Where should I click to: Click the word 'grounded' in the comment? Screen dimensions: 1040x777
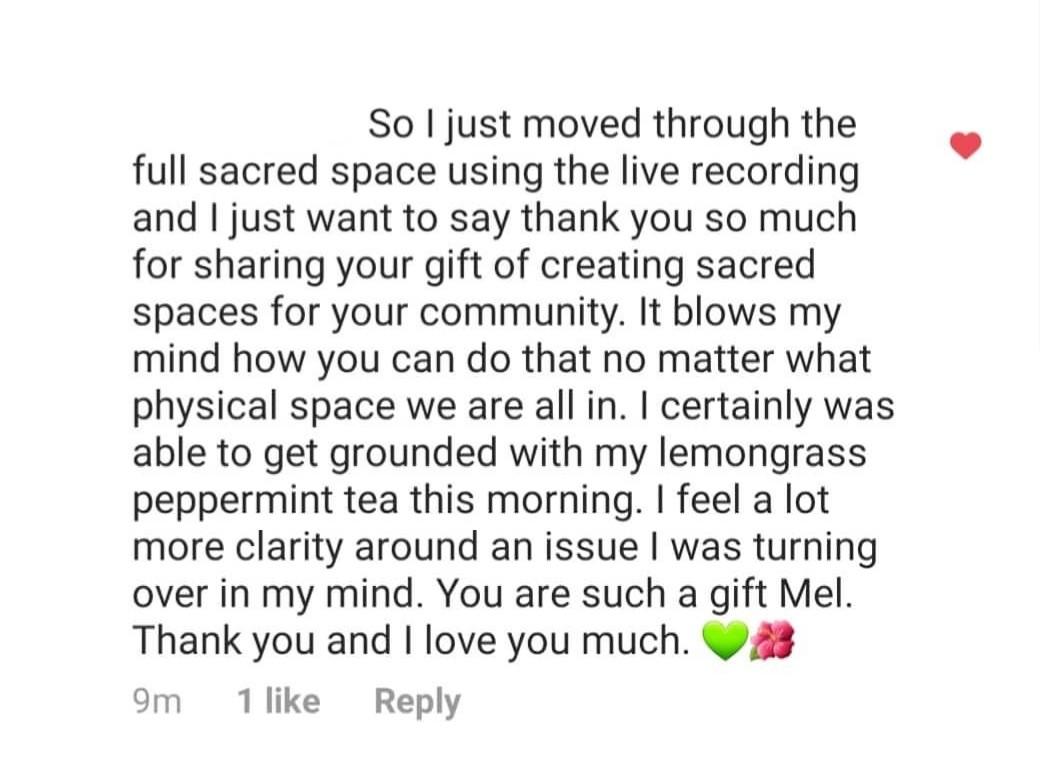(413, 453)
